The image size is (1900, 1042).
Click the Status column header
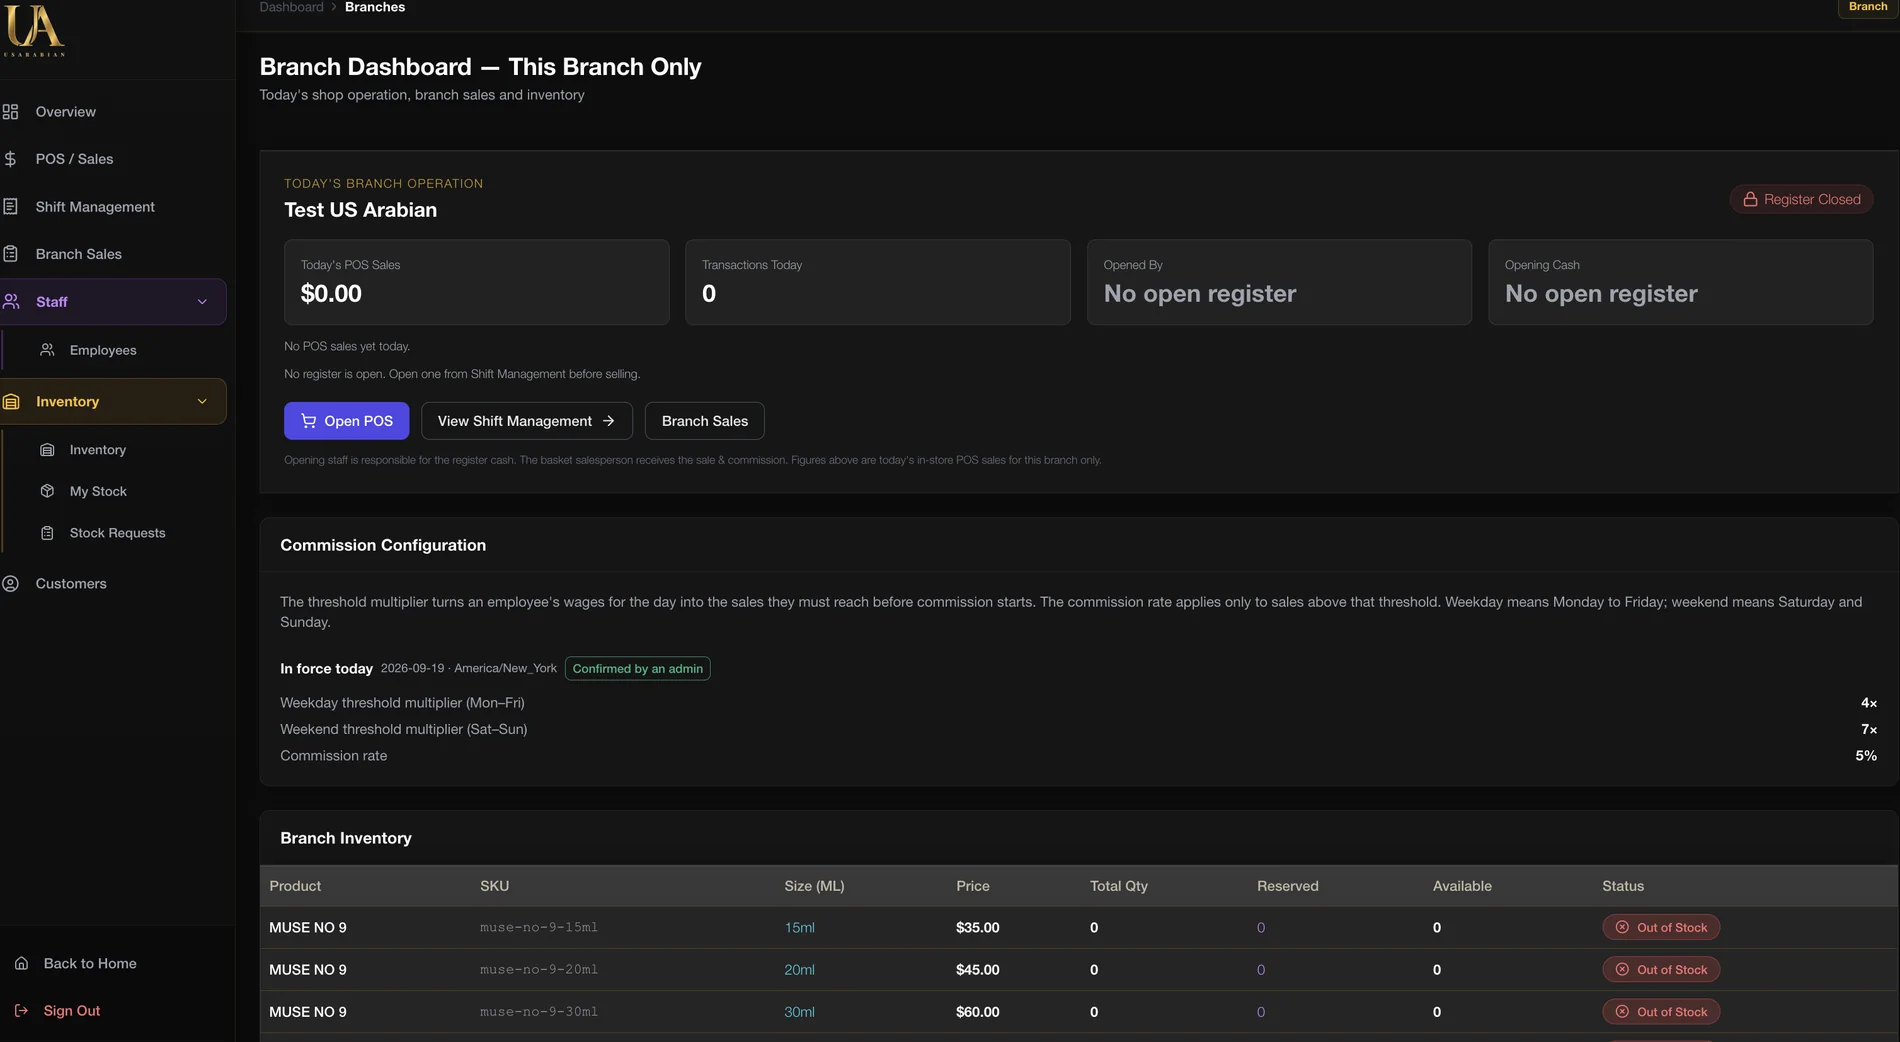(x=1622, y=886)
